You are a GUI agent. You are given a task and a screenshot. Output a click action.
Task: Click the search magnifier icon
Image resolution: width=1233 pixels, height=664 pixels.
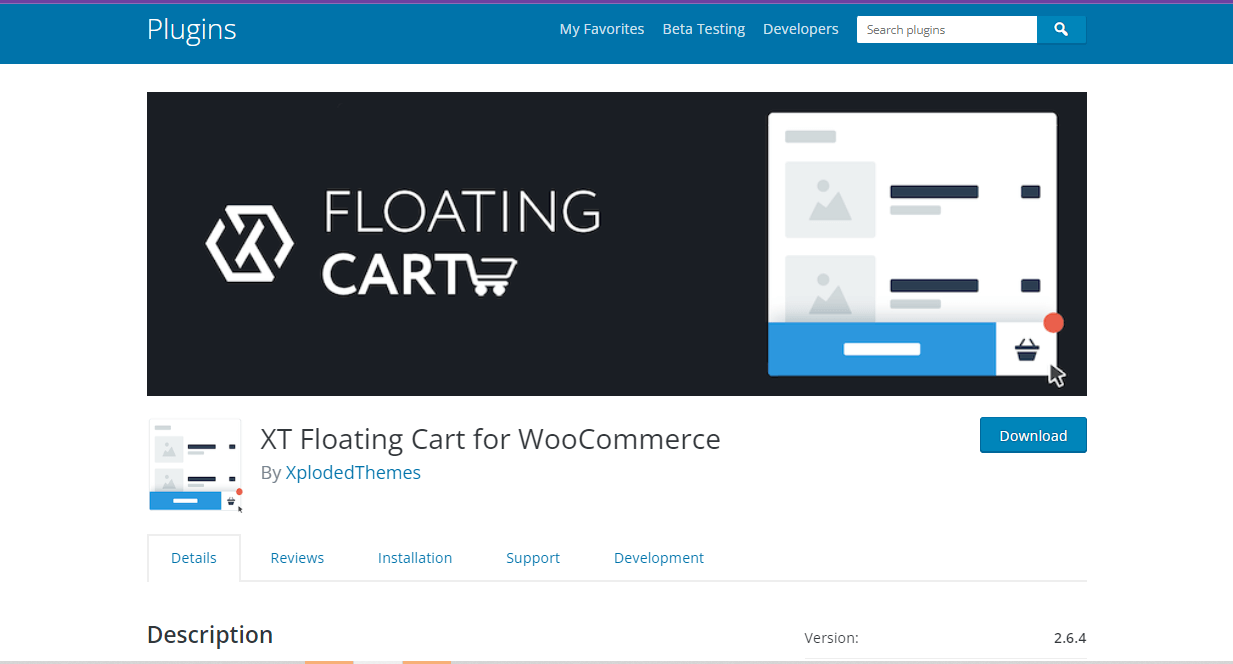pyautogui.click(x=1060, y=29)
